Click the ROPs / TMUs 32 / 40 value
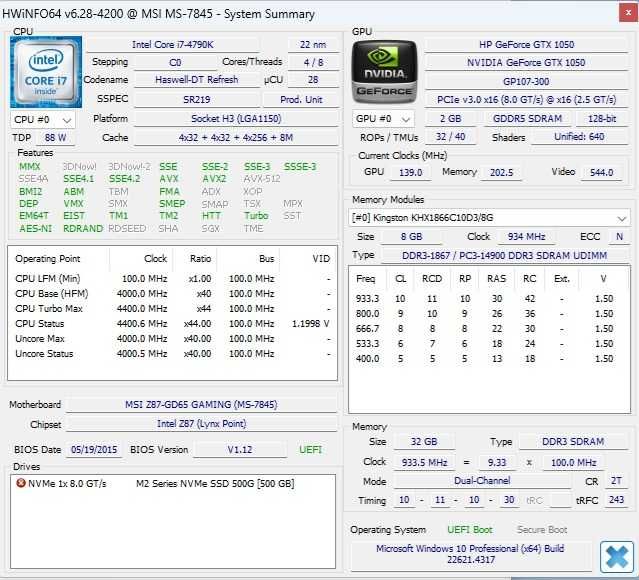639x580 pixels. point(450,137)
